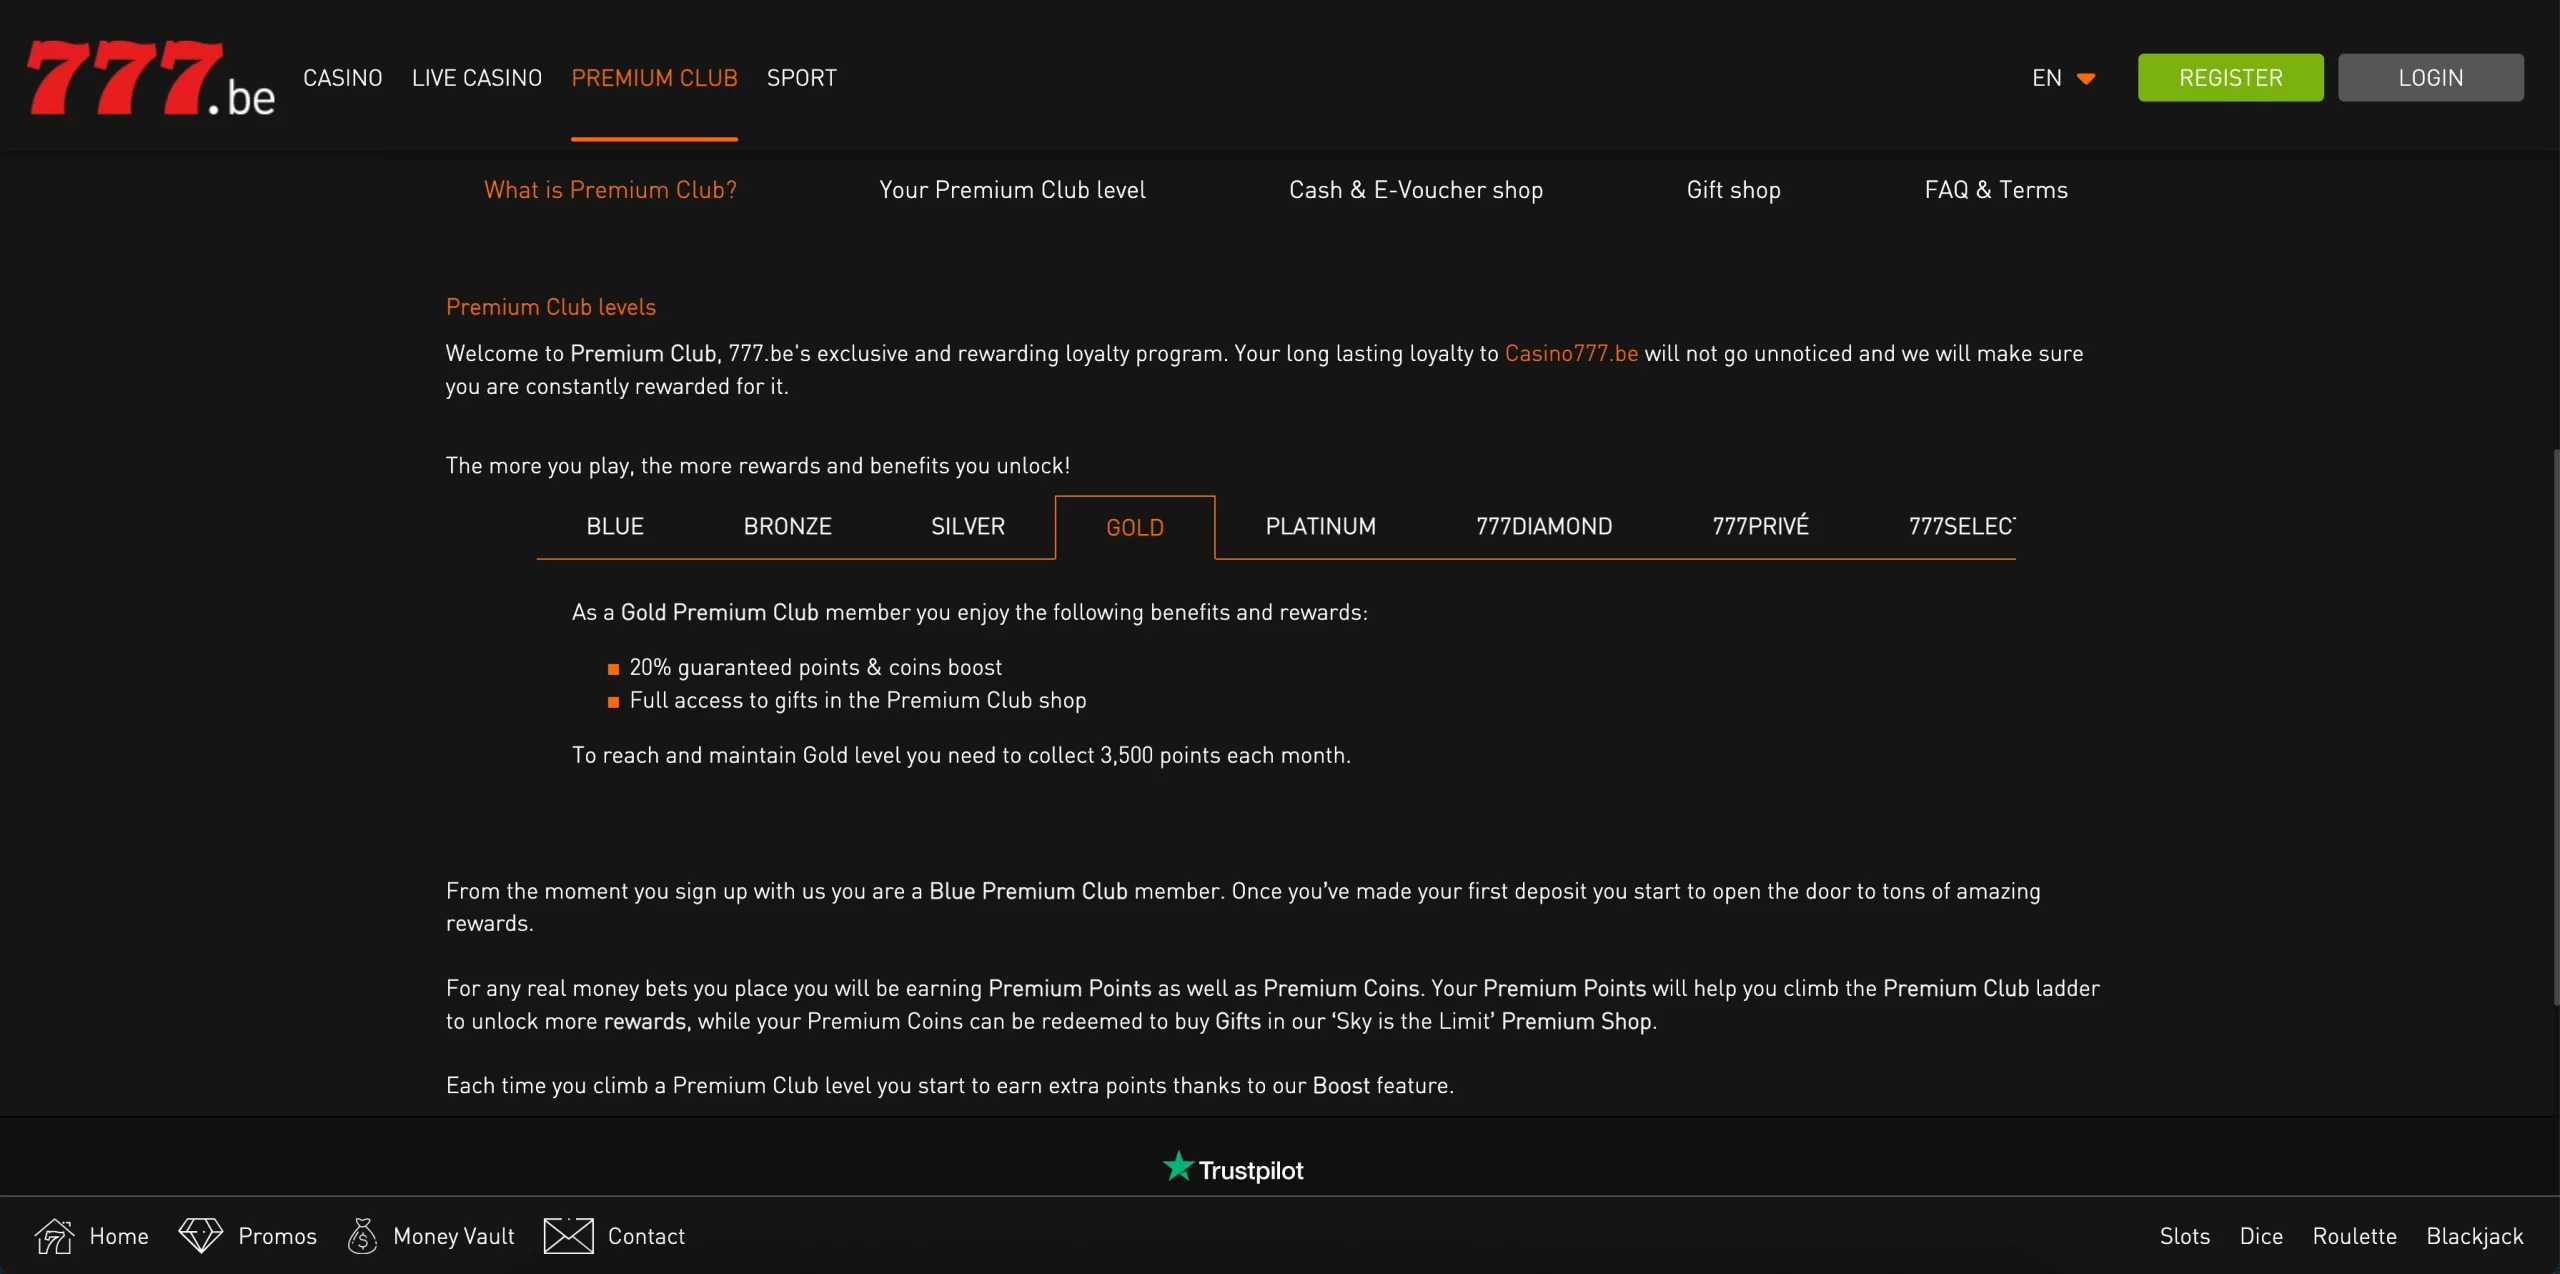Click the Promos diamond icon
Image resolution: width=2560 pixels, height=1274 pixels.
point(200,1236)
